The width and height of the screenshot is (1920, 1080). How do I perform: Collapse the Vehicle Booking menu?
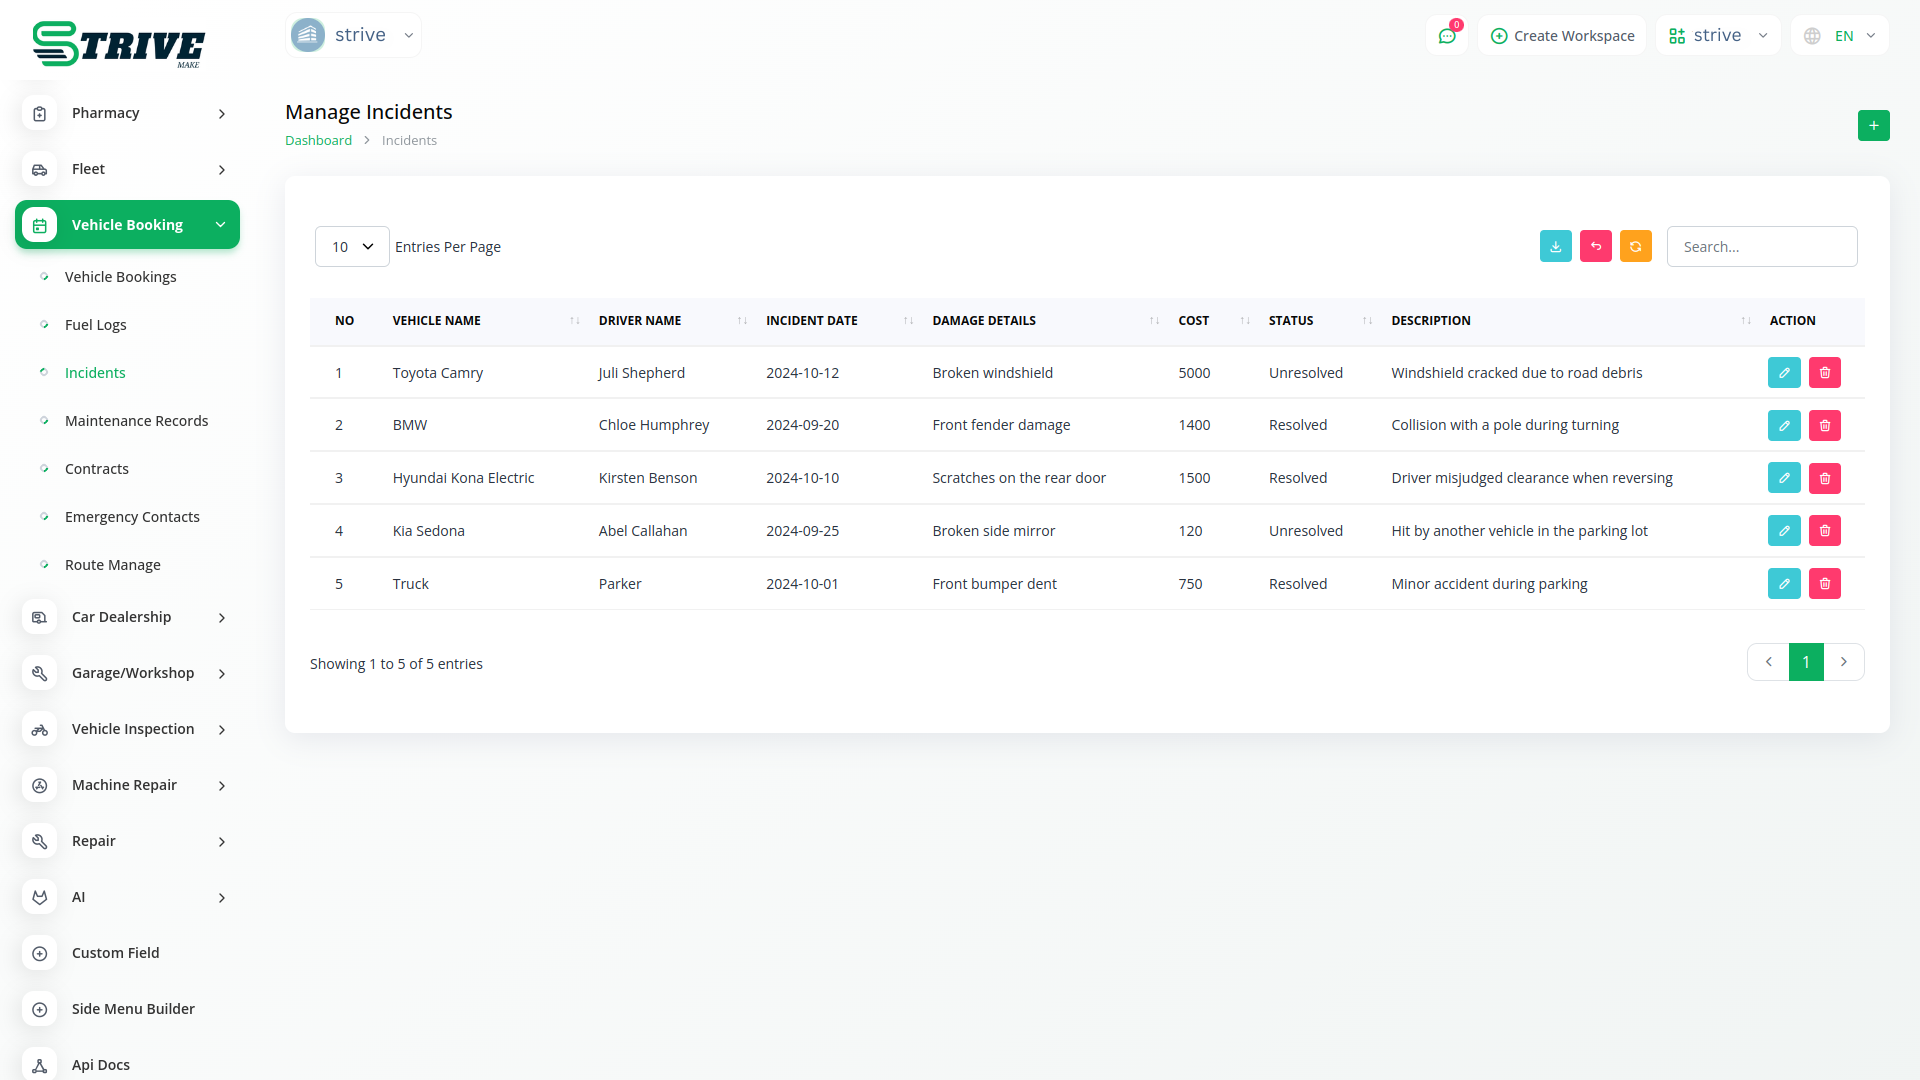[x=128, y=225]
